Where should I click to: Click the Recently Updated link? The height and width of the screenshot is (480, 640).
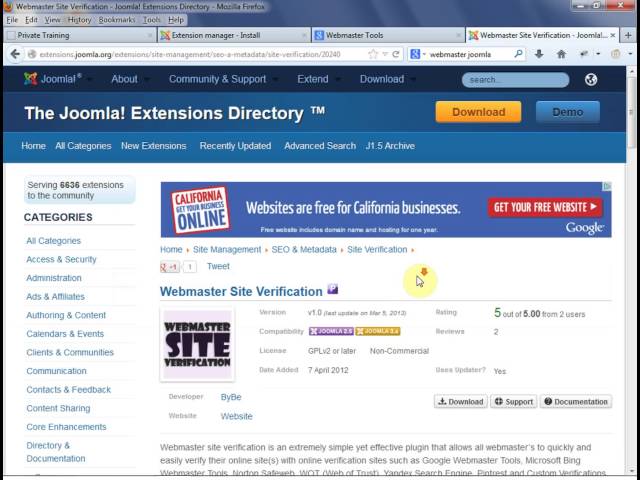pyautogui.click(x=235, y=146)
